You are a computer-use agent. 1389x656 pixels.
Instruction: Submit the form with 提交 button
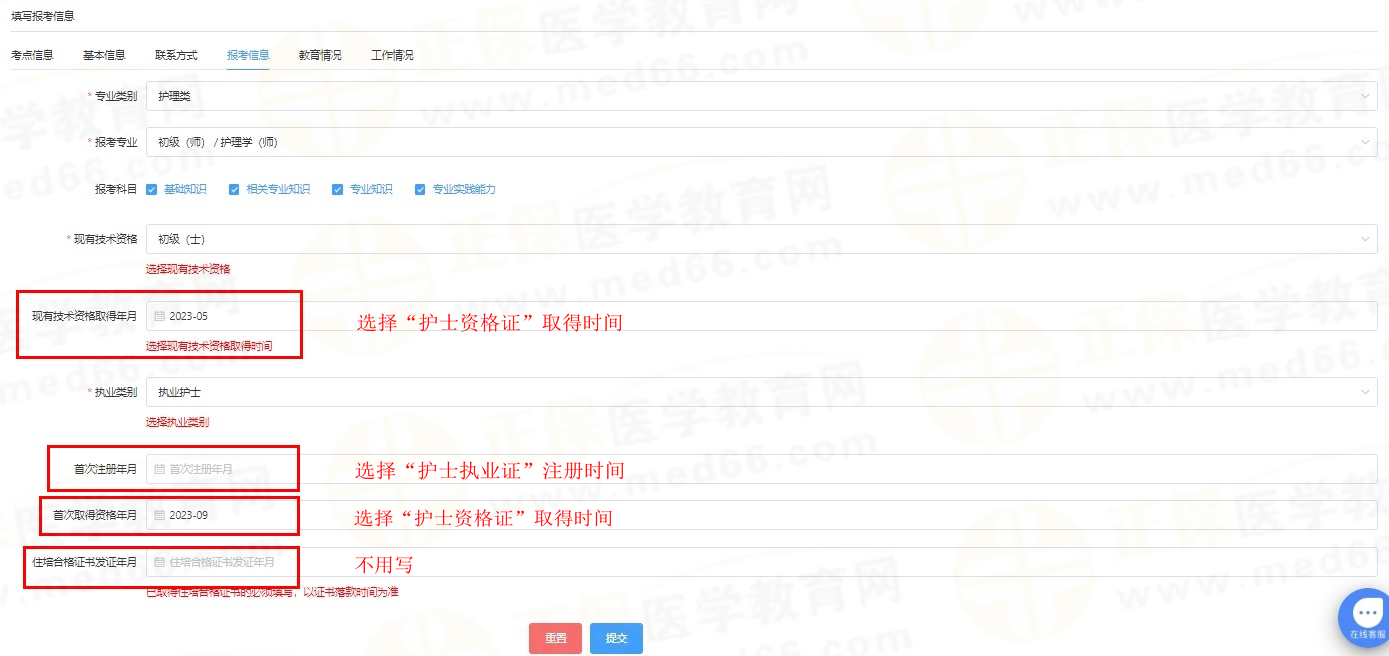click(616, 638)
